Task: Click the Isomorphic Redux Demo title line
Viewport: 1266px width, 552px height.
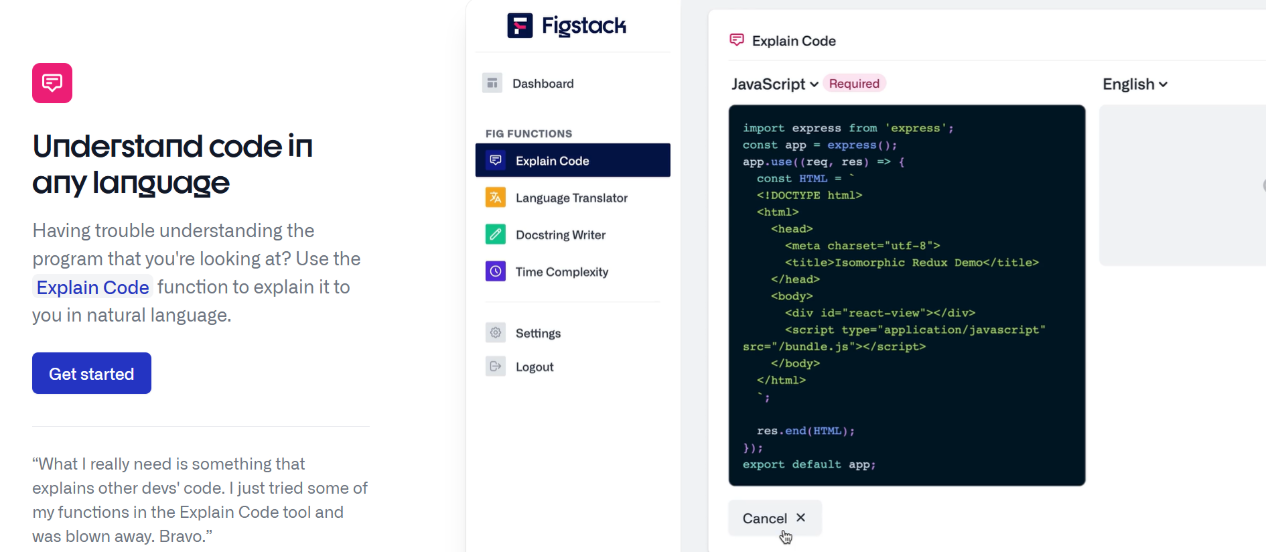Action: pyautogui.click(x=912, y=262)
